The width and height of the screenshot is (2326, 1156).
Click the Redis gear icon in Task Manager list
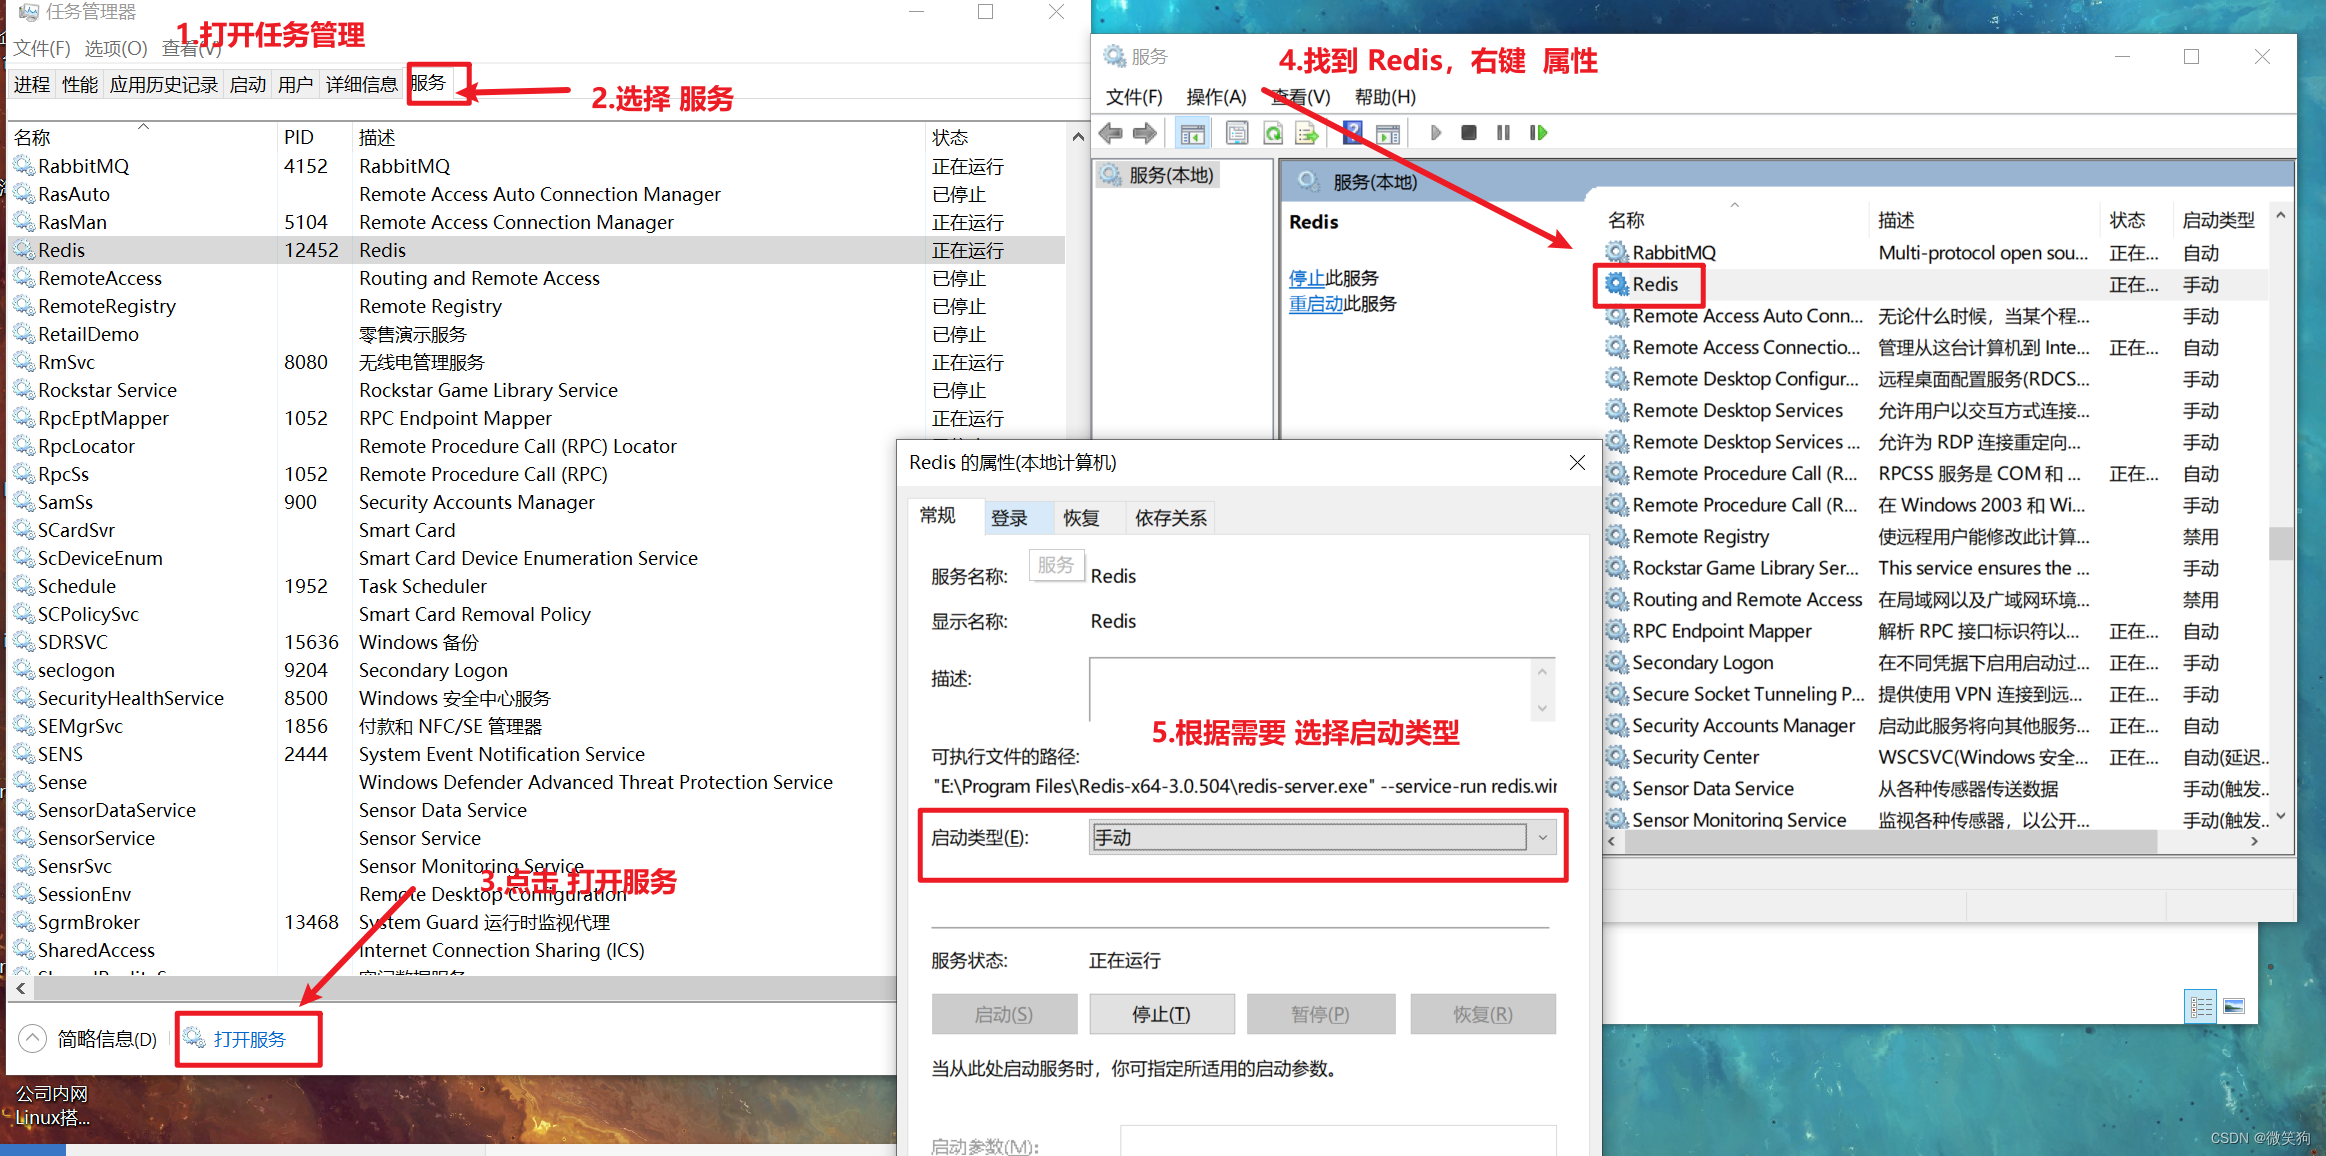(24, 250)
